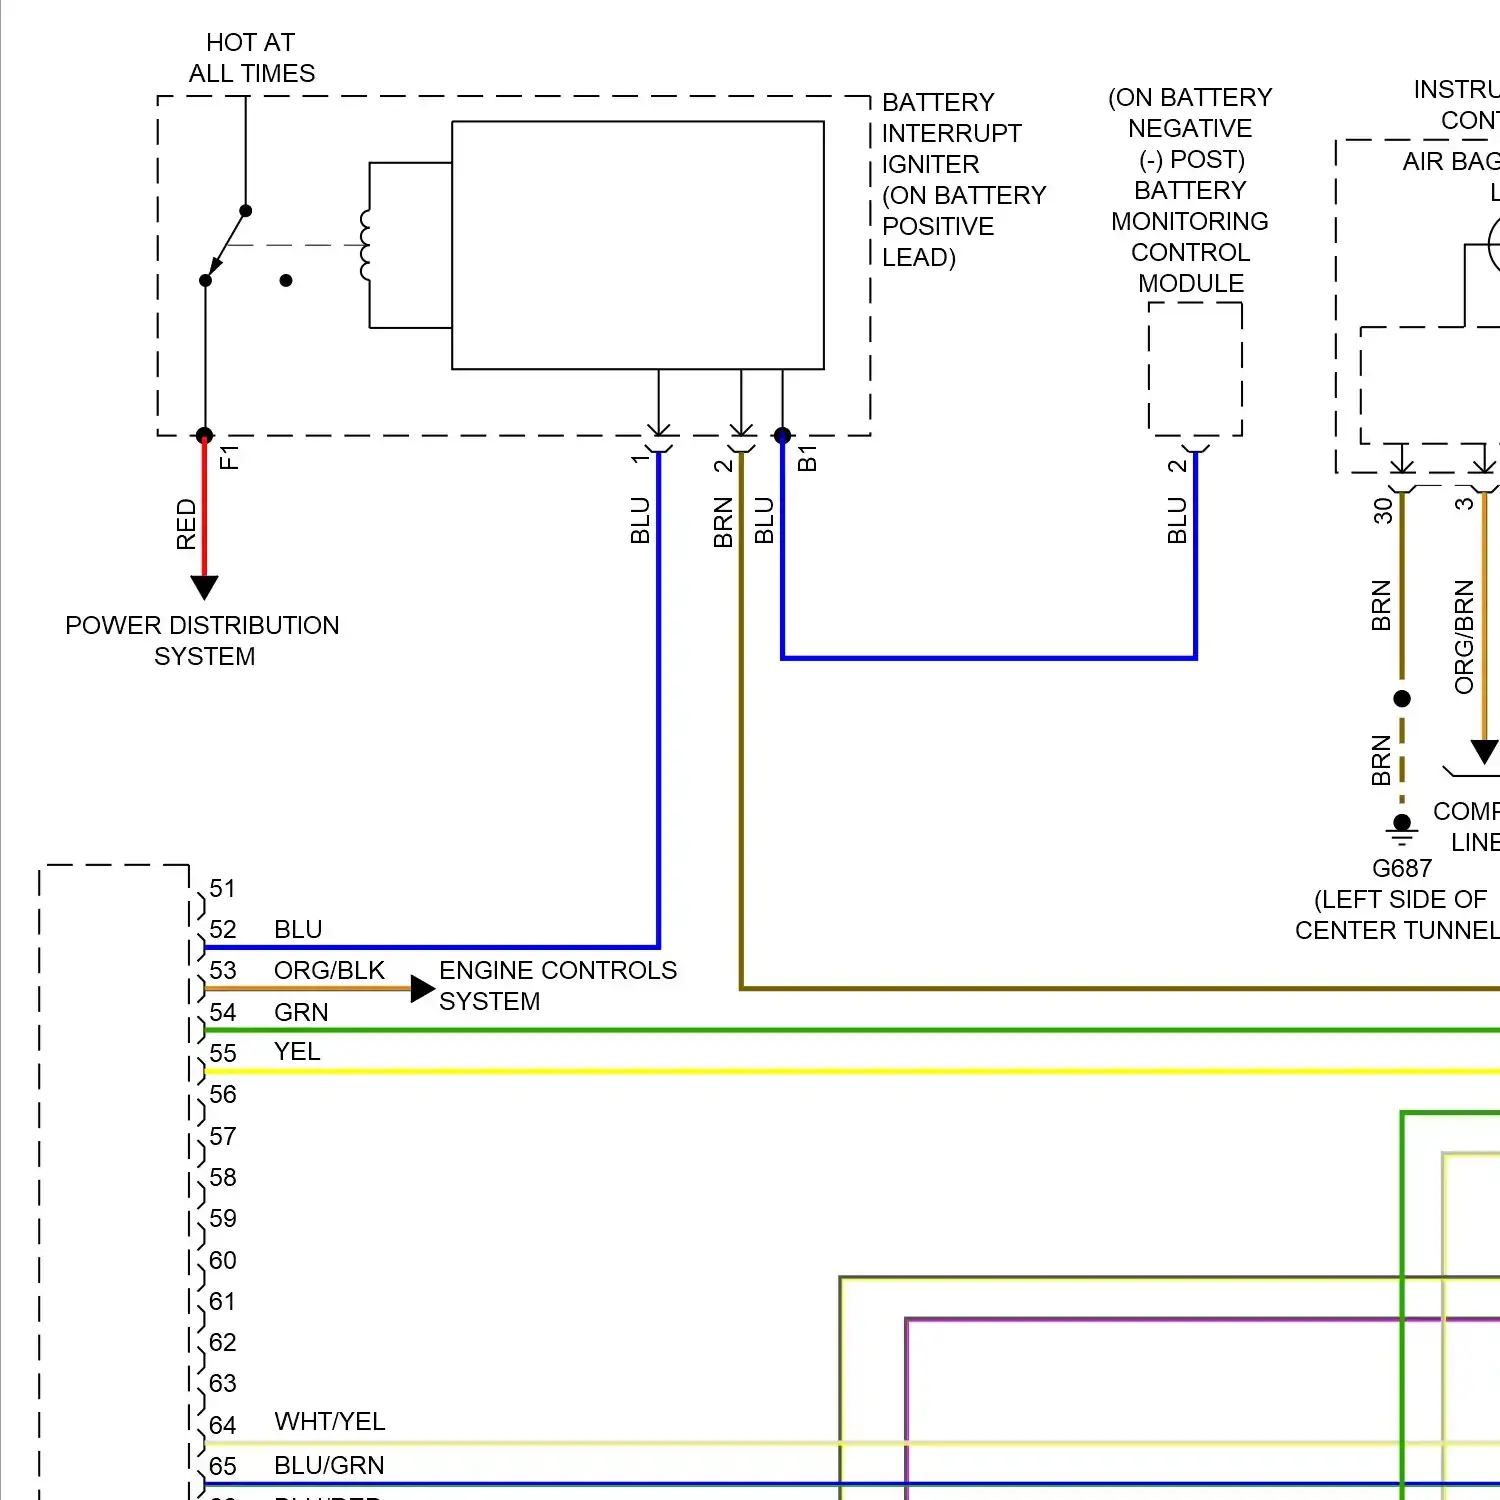Click the splice dot on the BRN wire below pin 30
Image resolution: width=1500 pixels, height=1500 pixels.
pos(1402,698)
